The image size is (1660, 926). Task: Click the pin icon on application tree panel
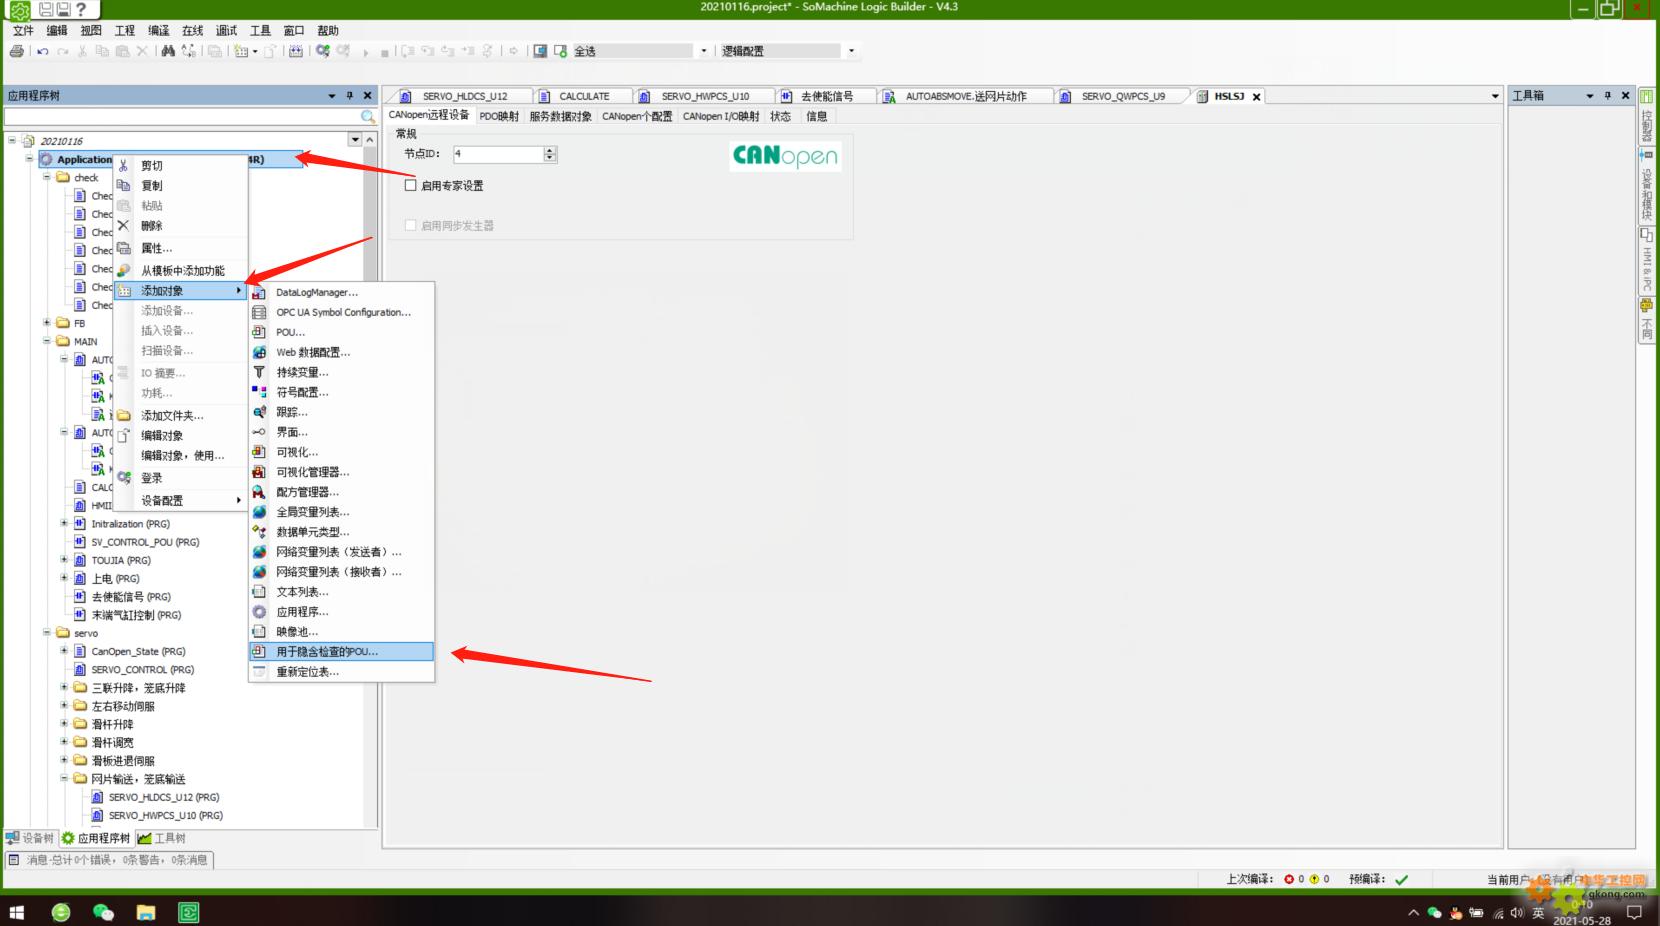(349, 96)
